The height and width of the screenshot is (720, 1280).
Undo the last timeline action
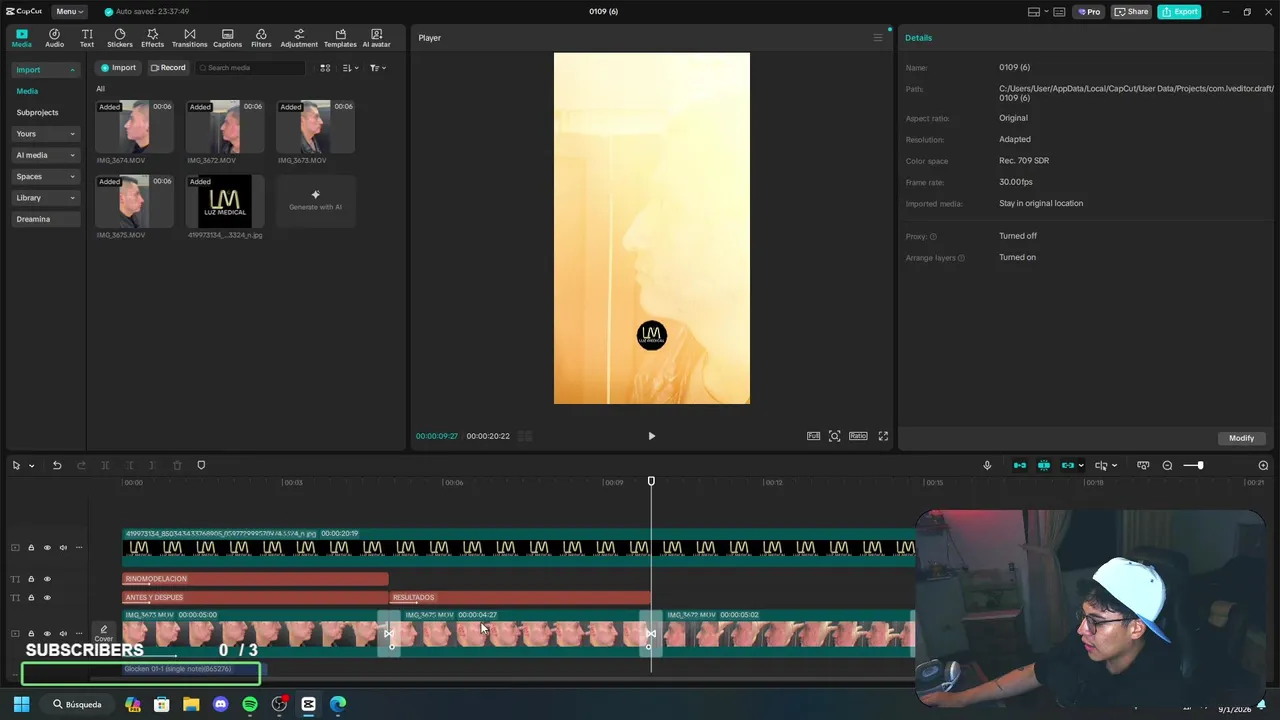[57, 465]
